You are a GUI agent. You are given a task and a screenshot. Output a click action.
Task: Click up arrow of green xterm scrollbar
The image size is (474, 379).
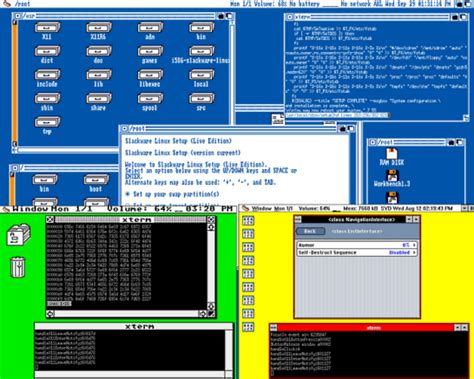211,227
